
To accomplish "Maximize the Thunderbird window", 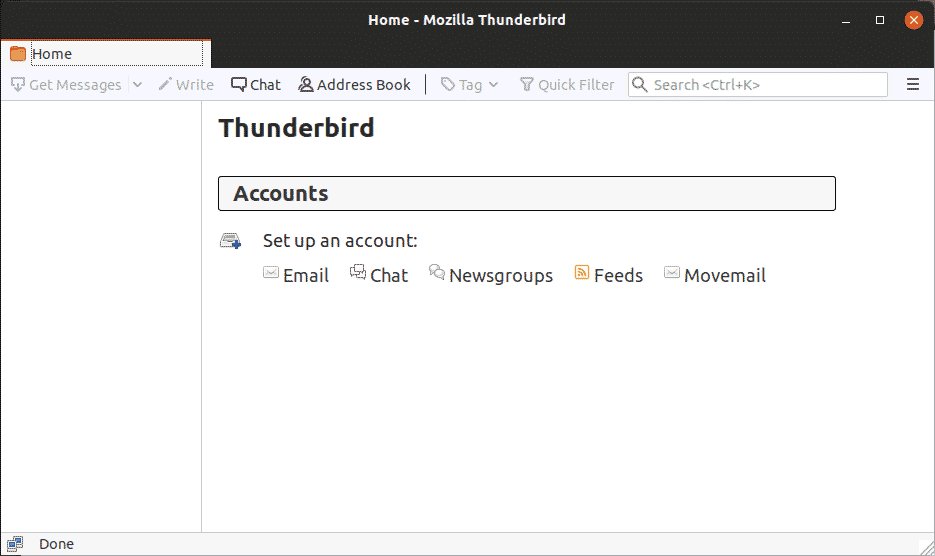I will (880, 20).
